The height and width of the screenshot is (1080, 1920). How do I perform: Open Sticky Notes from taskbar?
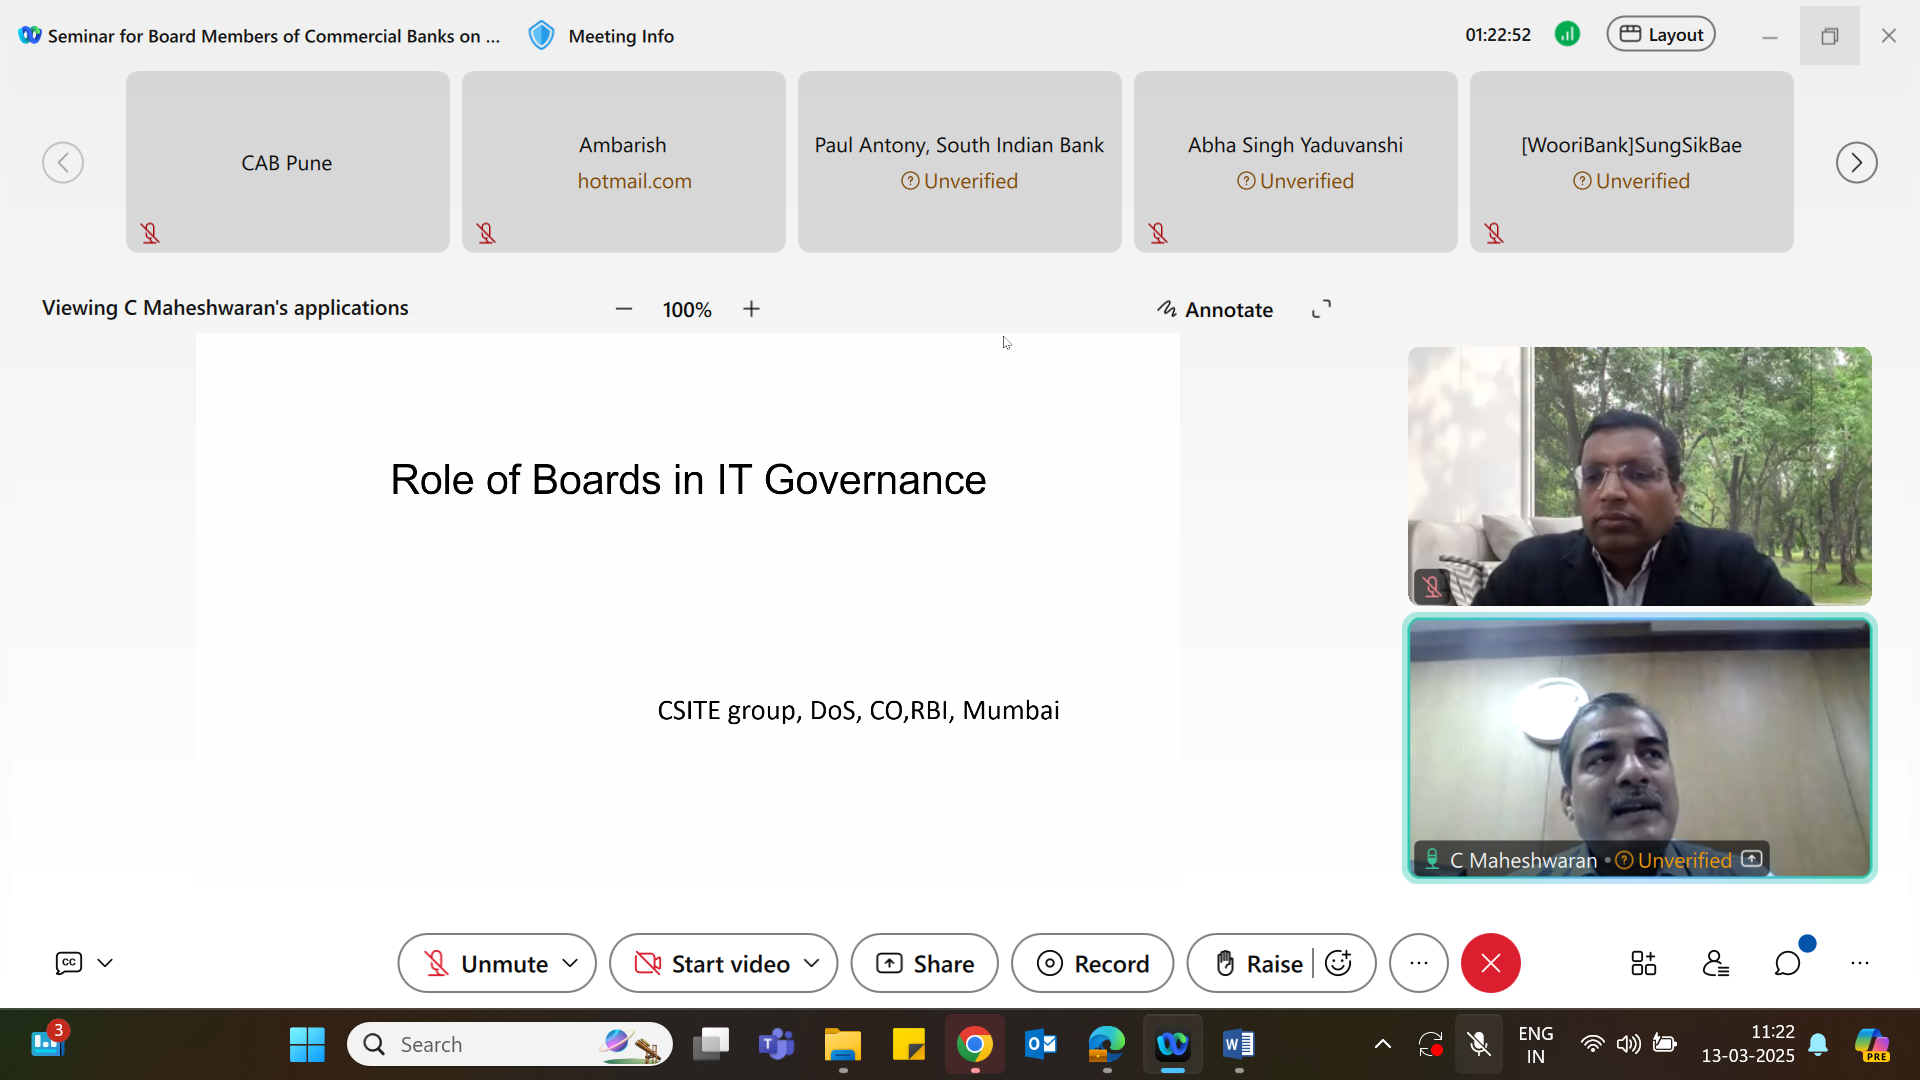[x=909, y=1044]
